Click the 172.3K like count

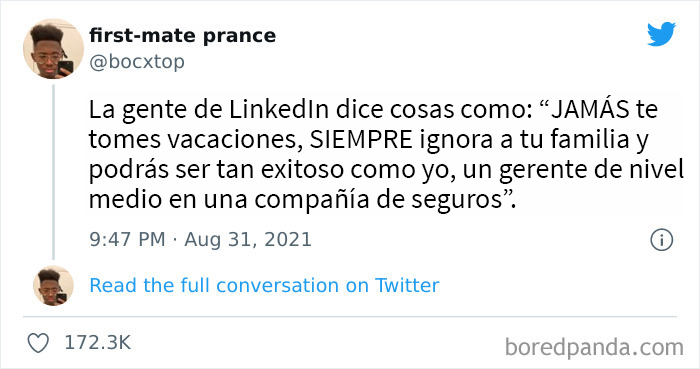click(x=98, y=343)
